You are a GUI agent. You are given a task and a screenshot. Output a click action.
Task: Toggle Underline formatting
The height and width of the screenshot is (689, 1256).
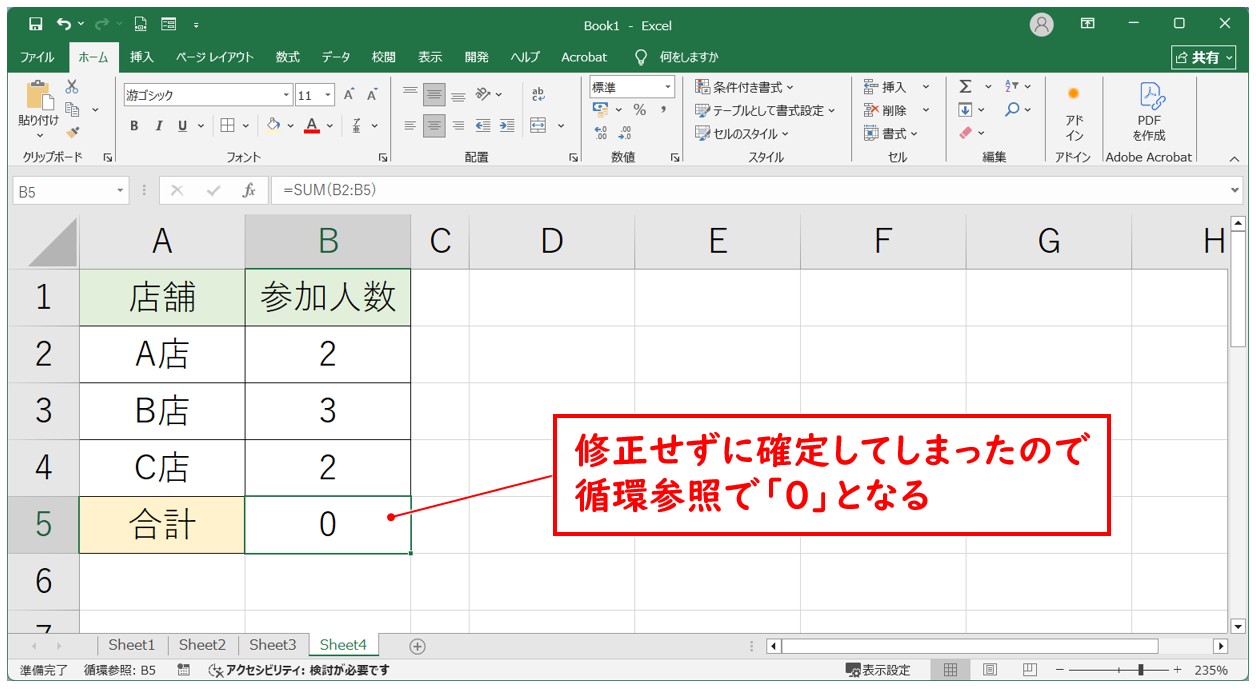point(182,126)
